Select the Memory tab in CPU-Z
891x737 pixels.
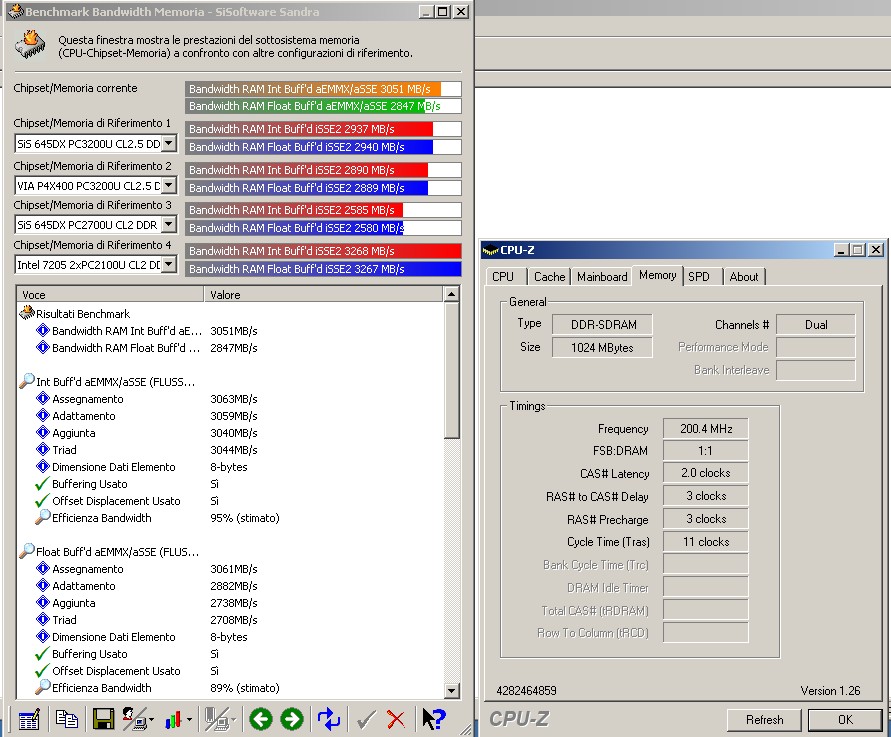(657, 275)
